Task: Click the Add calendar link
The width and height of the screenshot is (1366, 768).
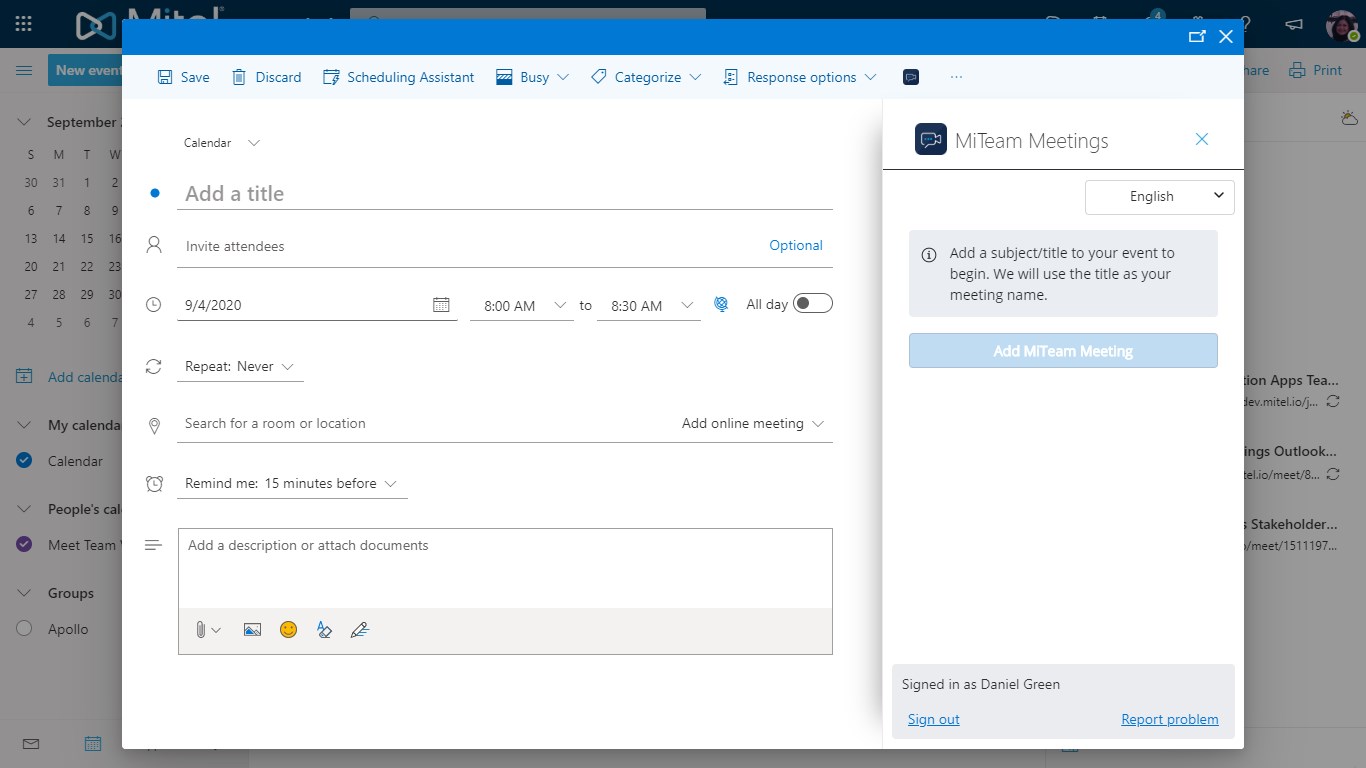Action: coord(70,377)
